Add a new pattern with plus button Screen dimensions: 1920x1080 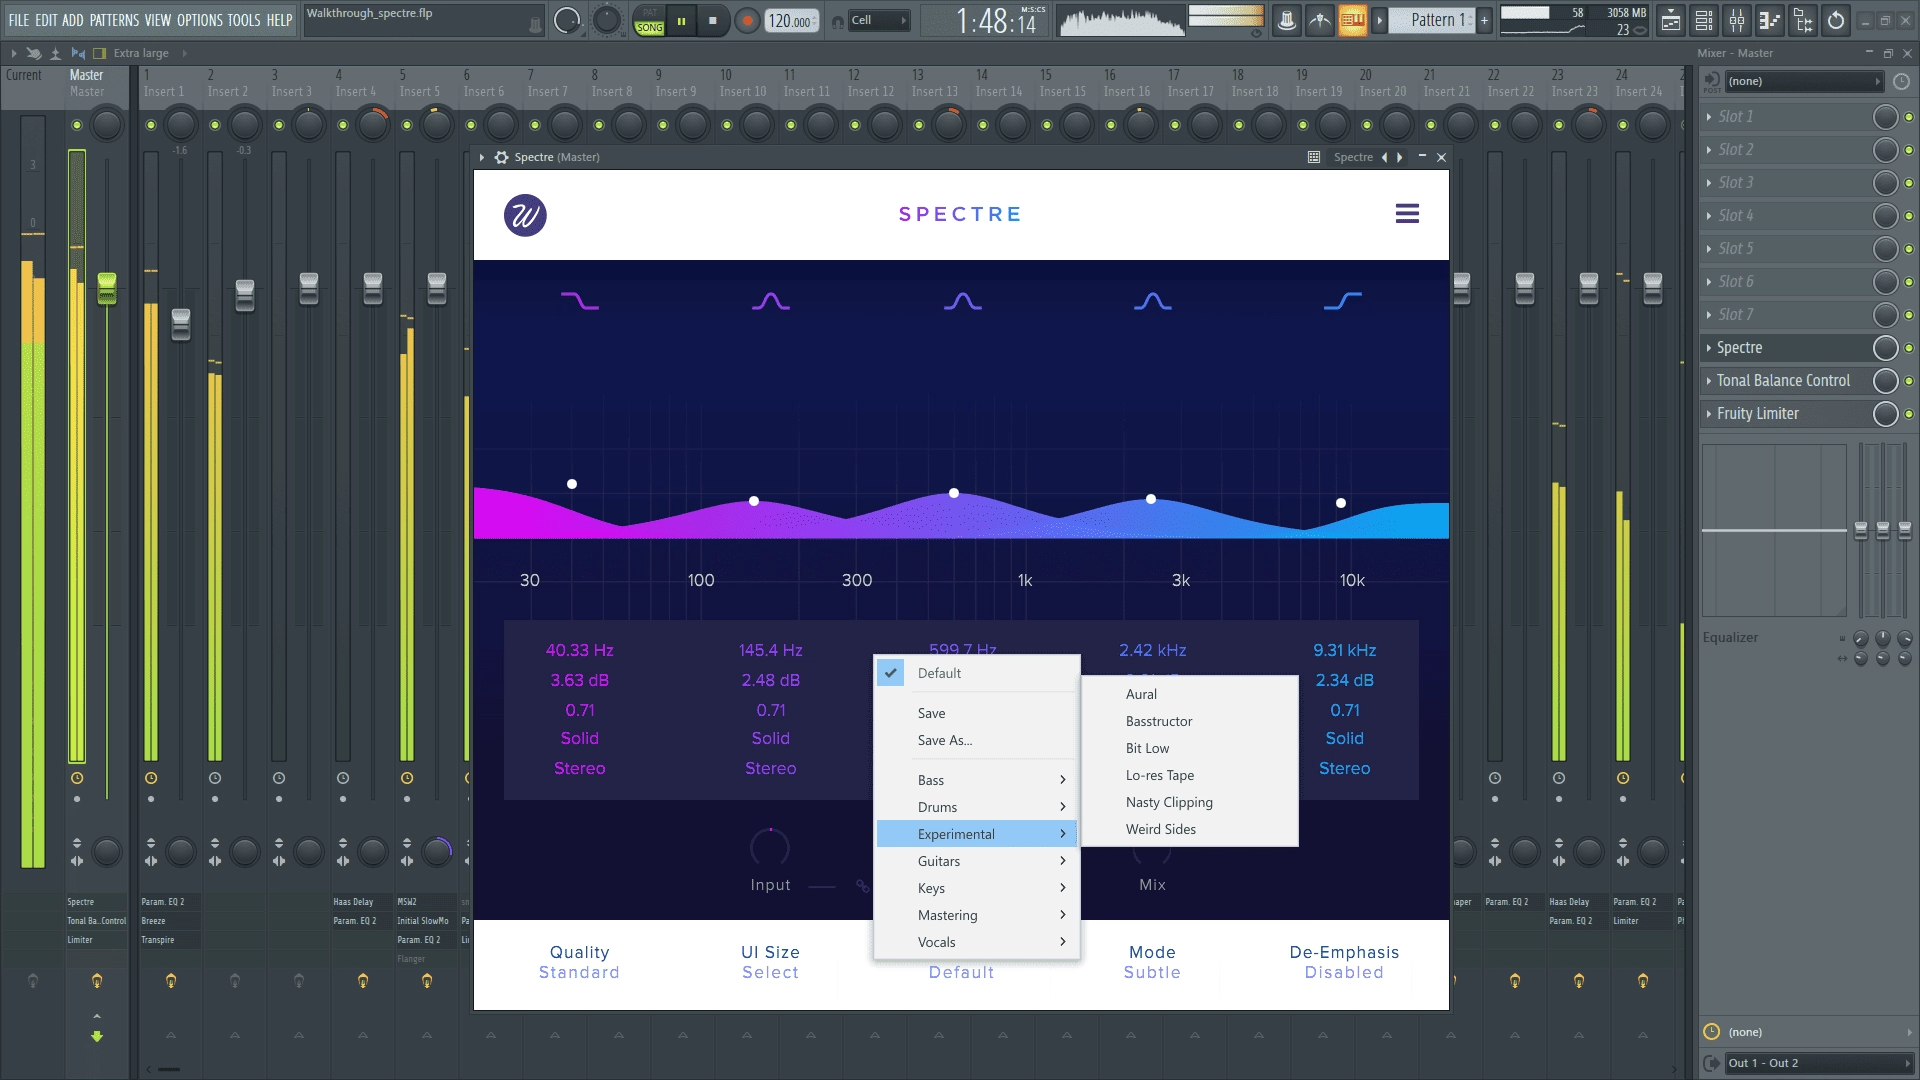click(x=1484, y=20)
